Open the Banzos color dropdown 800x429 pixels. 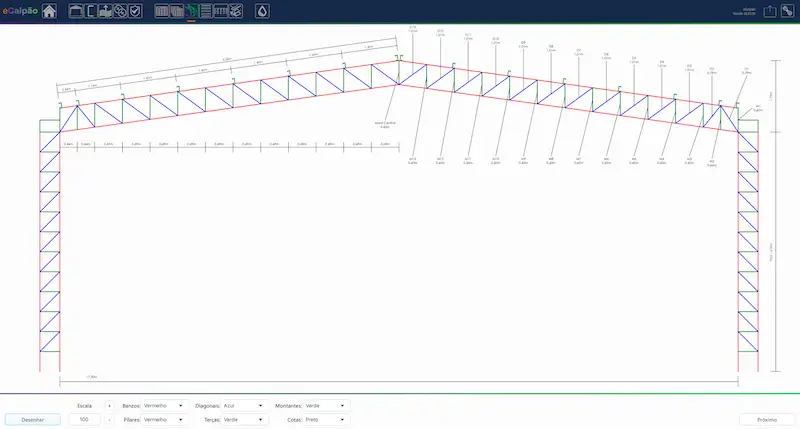pos(164,406)
